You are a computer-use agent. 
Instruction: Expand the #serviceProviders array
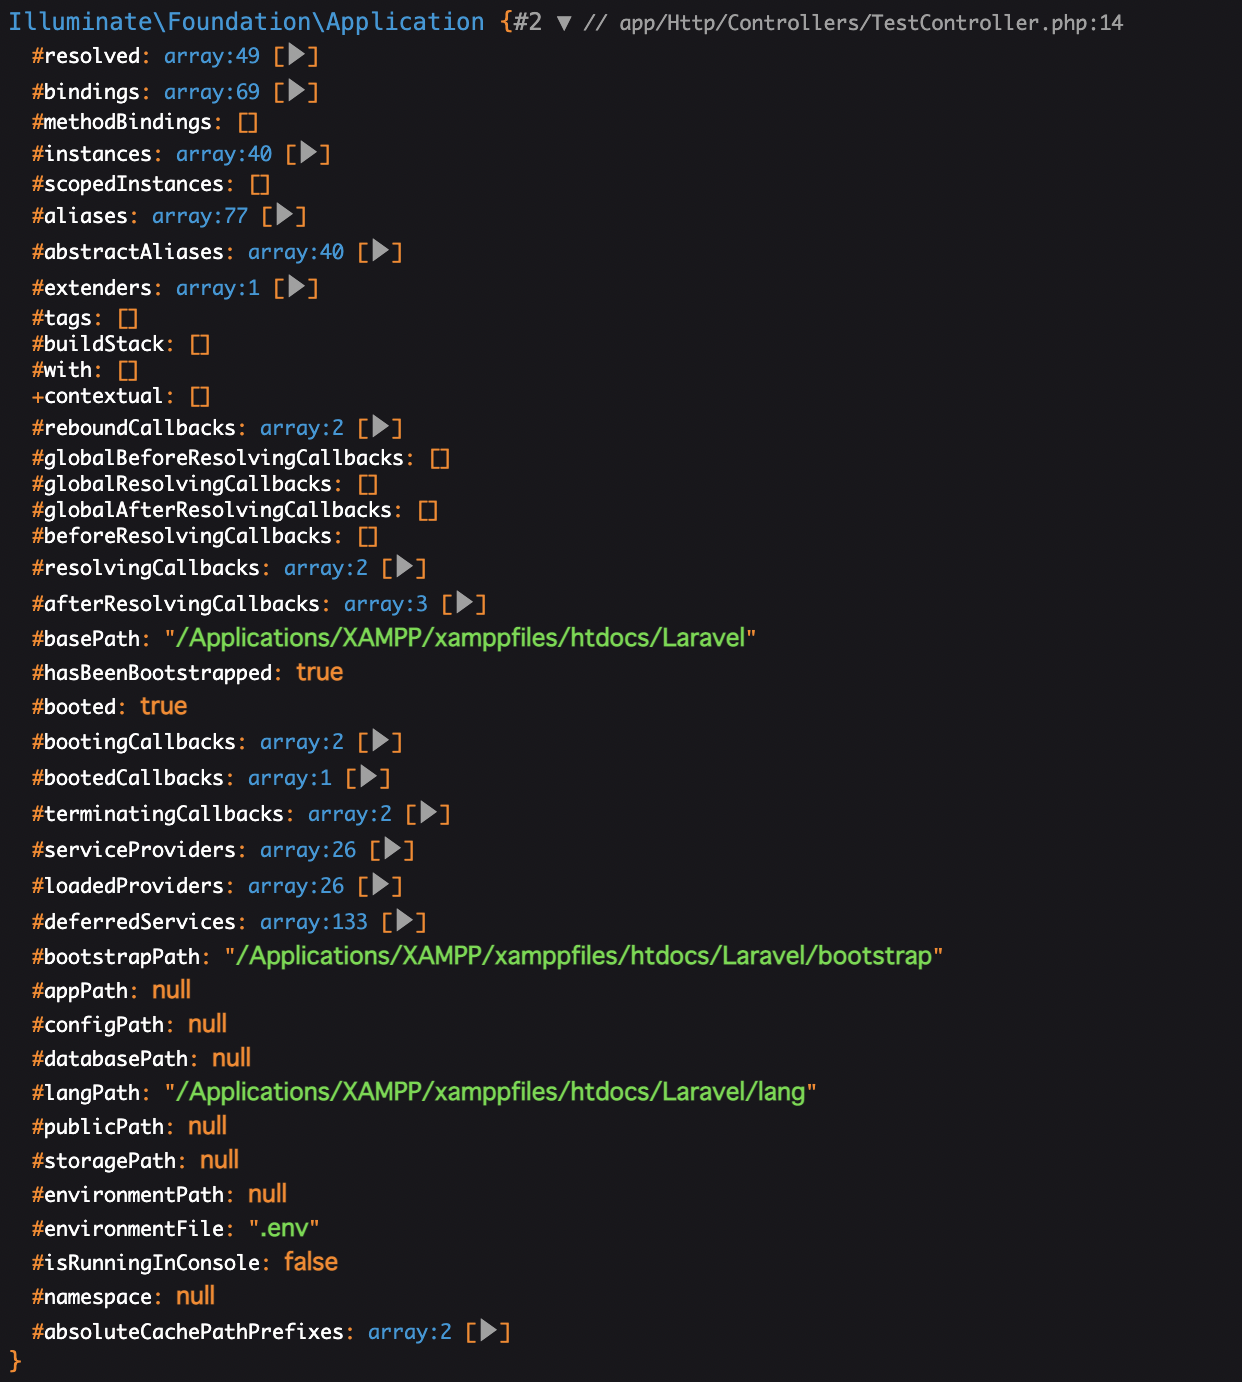pos(392,849)
